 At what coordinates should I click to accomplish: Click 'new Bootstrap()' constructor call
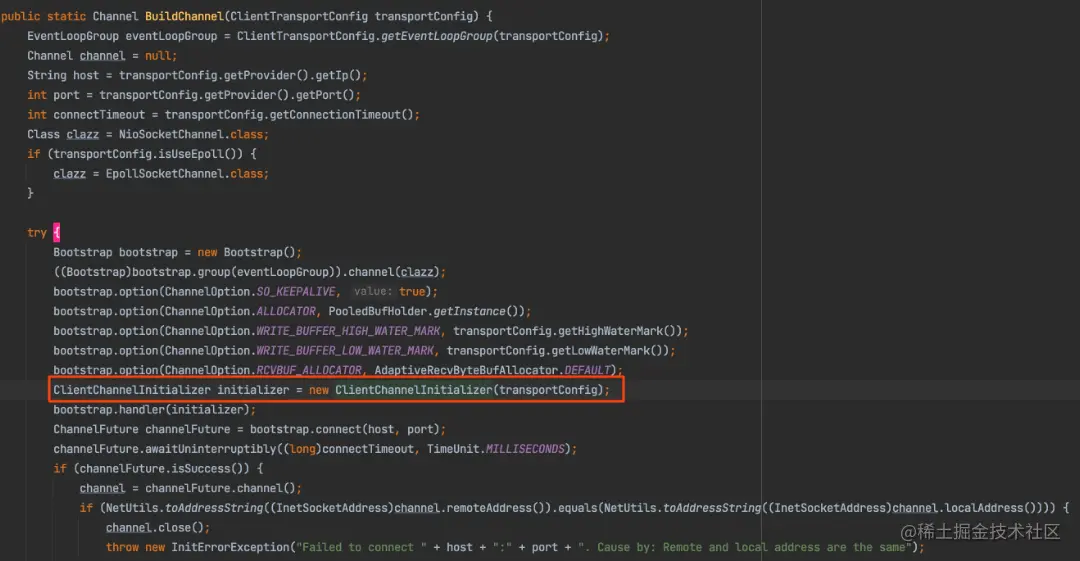point(249,252)
